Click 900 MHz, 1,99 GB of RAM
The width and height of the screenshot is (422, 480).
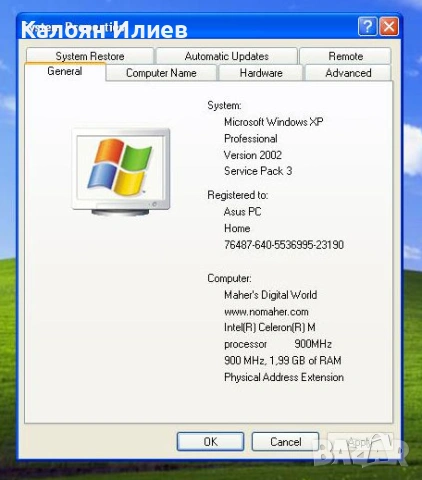pos(283,360)
